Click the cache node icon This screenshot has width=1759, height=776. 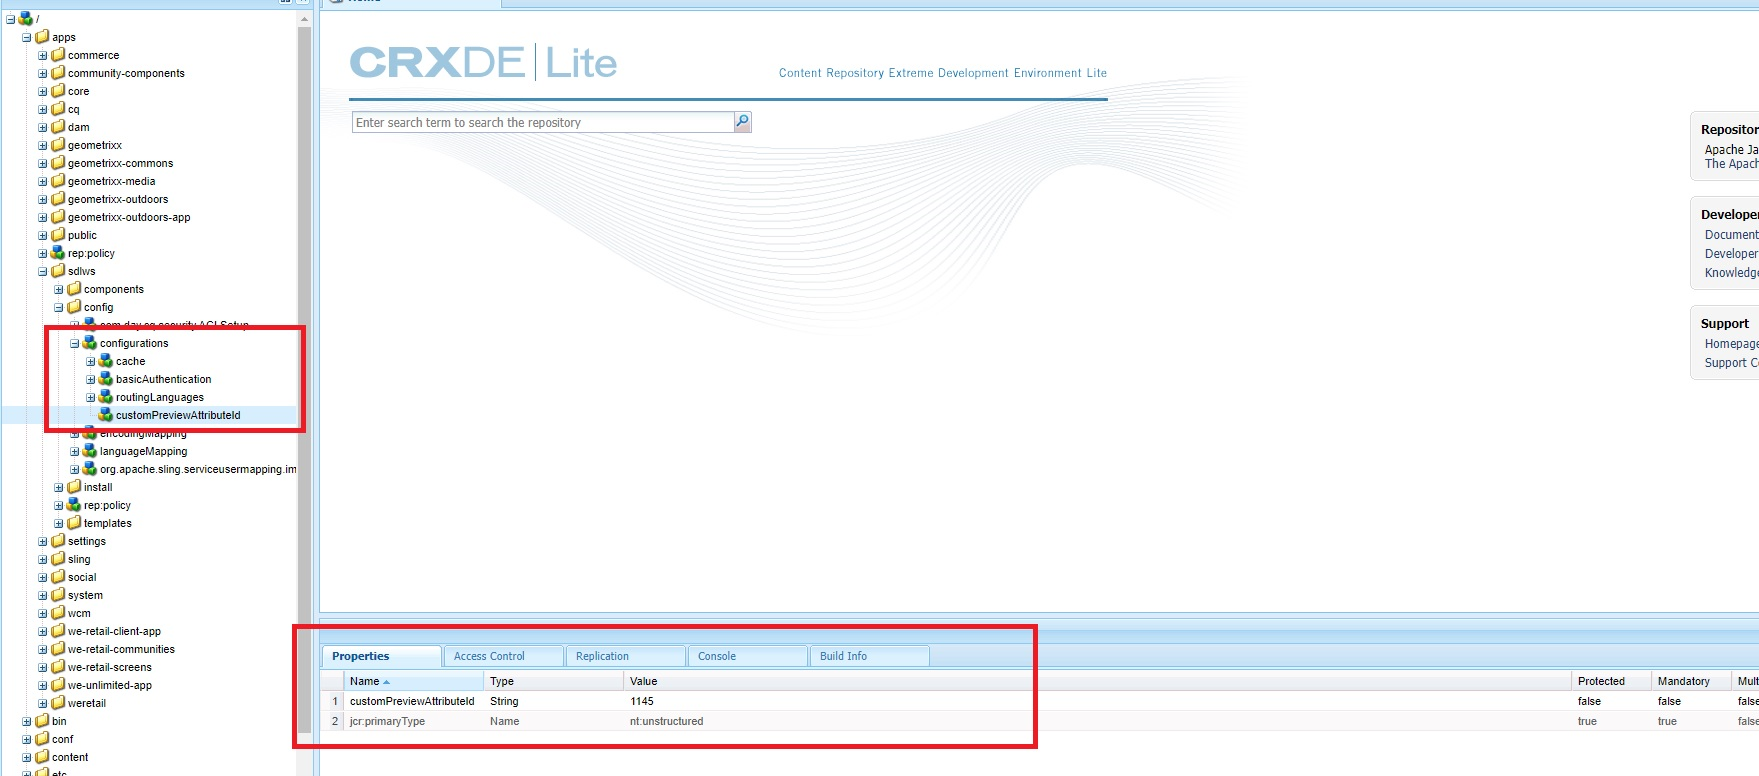click(x=106, y=361)
